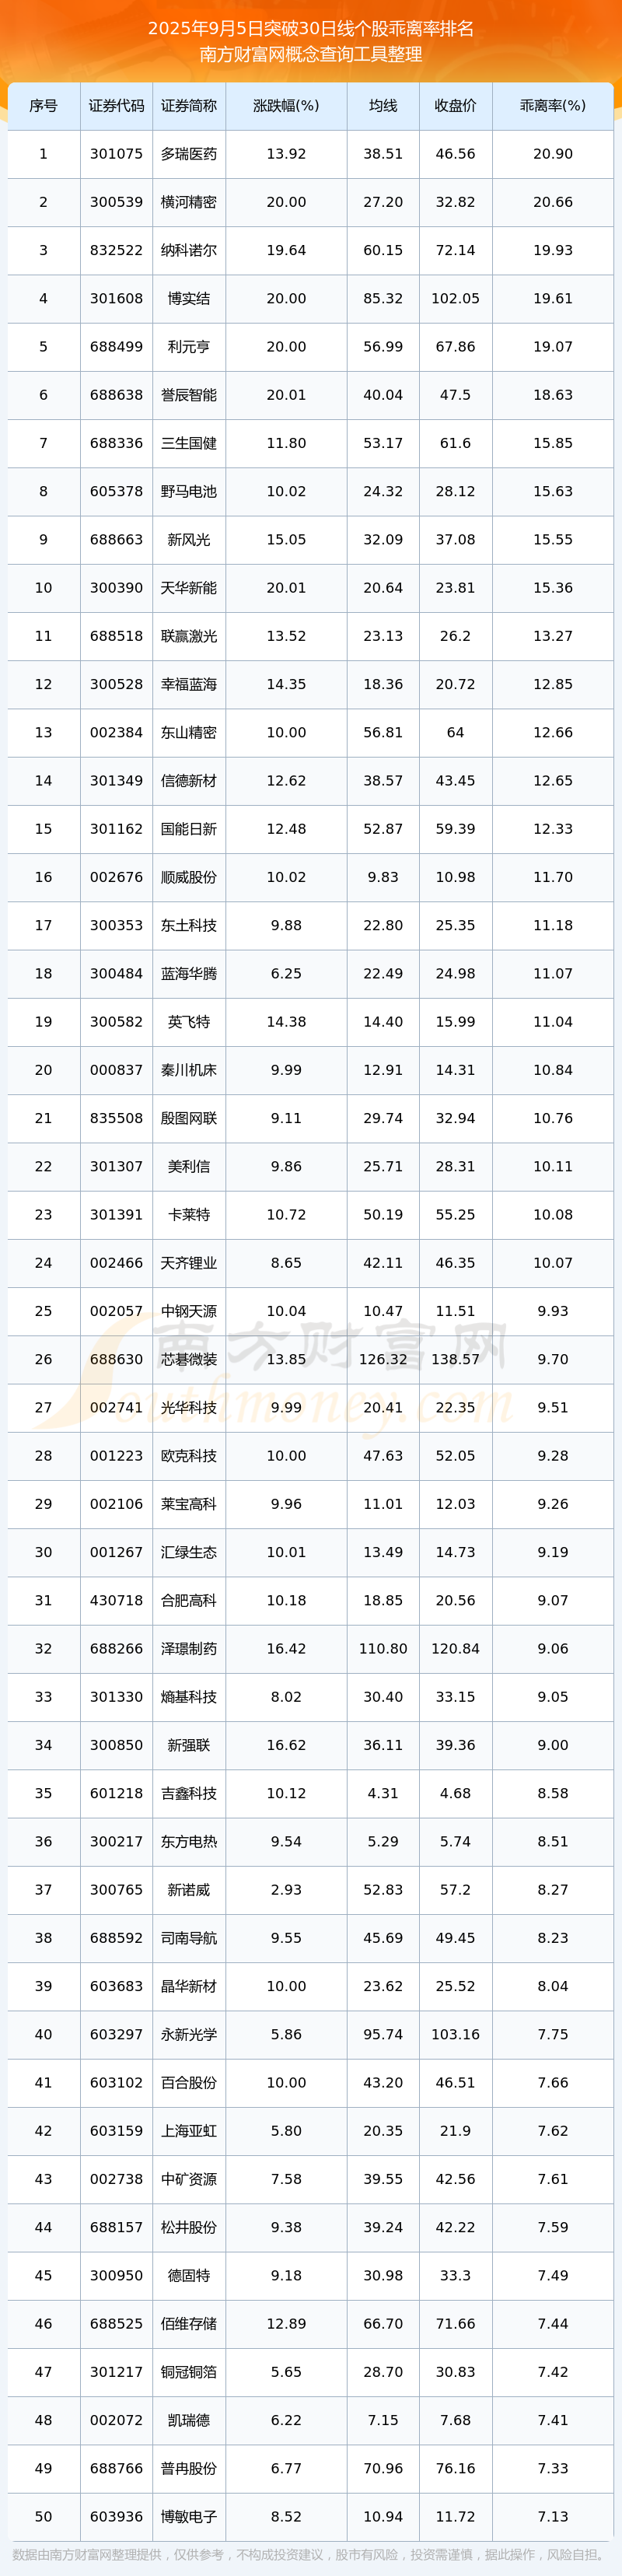The height and width of the screenshot is (2576, 622).
Task: Click stock name 信德新材
Action: [x=189, y=781]
